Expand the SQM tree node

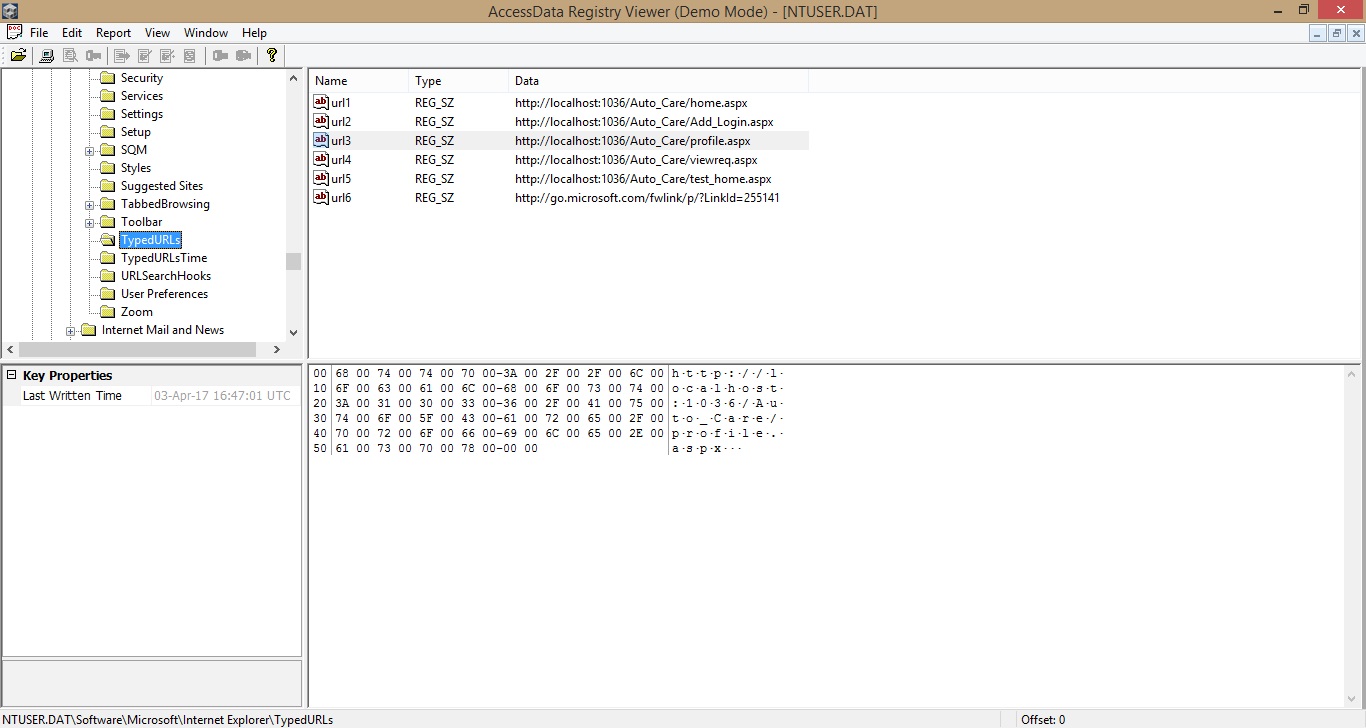89,150
